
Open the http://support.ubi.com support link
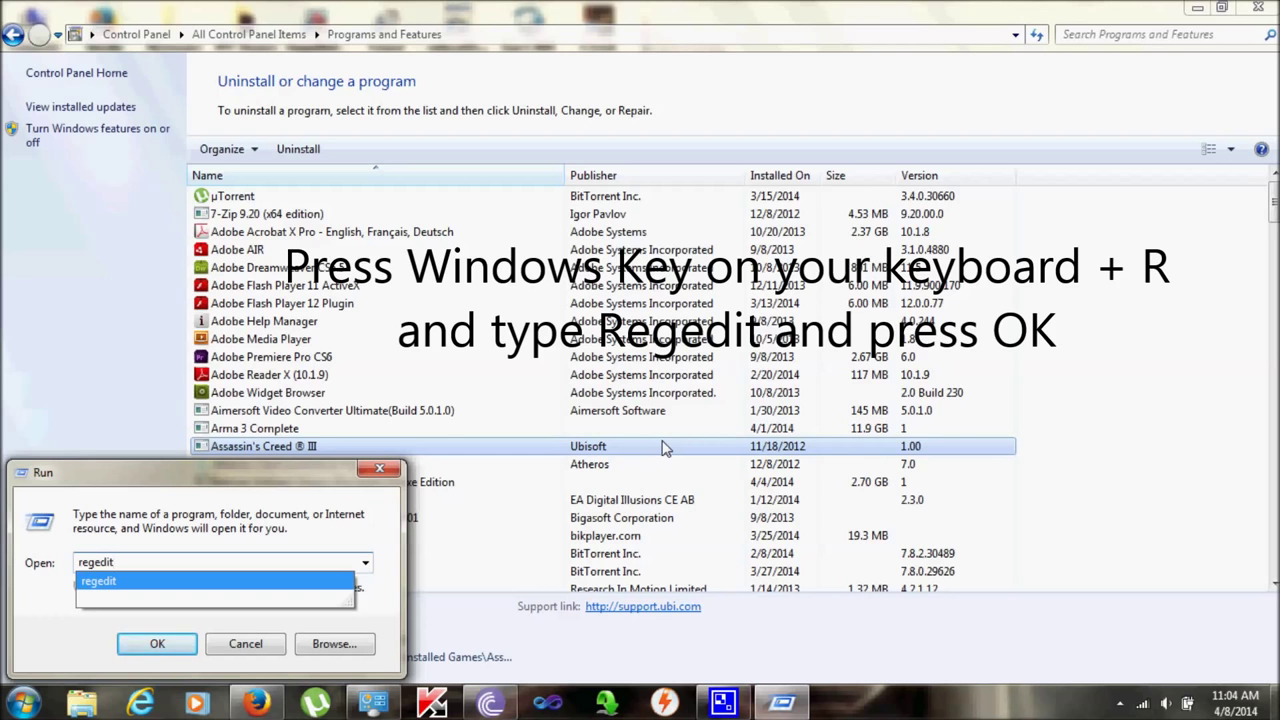(643, 606)
